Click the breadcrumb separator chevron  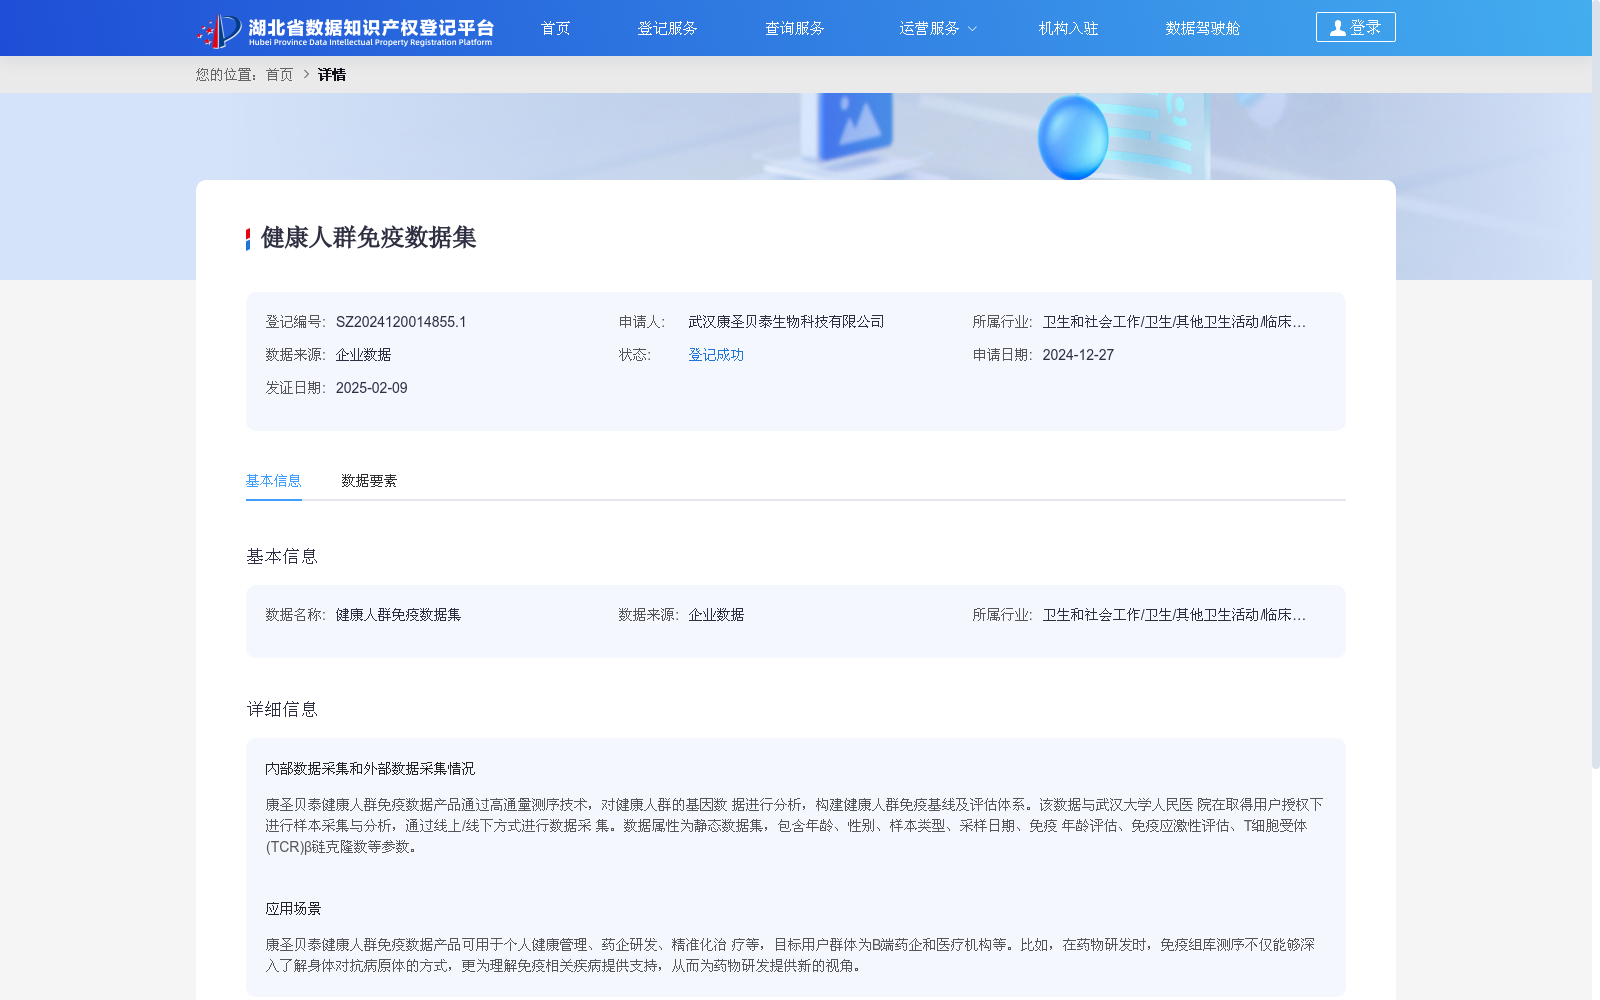click(x=306, y=75)
